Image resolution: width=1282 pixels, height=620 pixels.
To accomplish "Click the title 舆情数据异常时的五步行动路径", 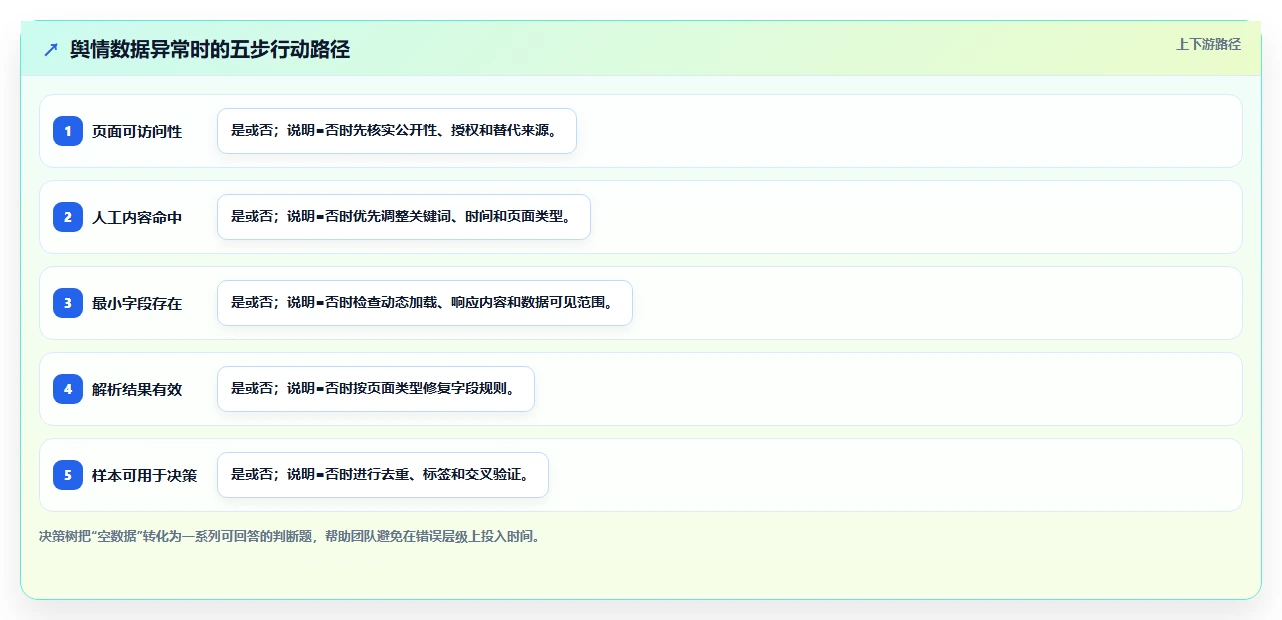I will [210, 49].
